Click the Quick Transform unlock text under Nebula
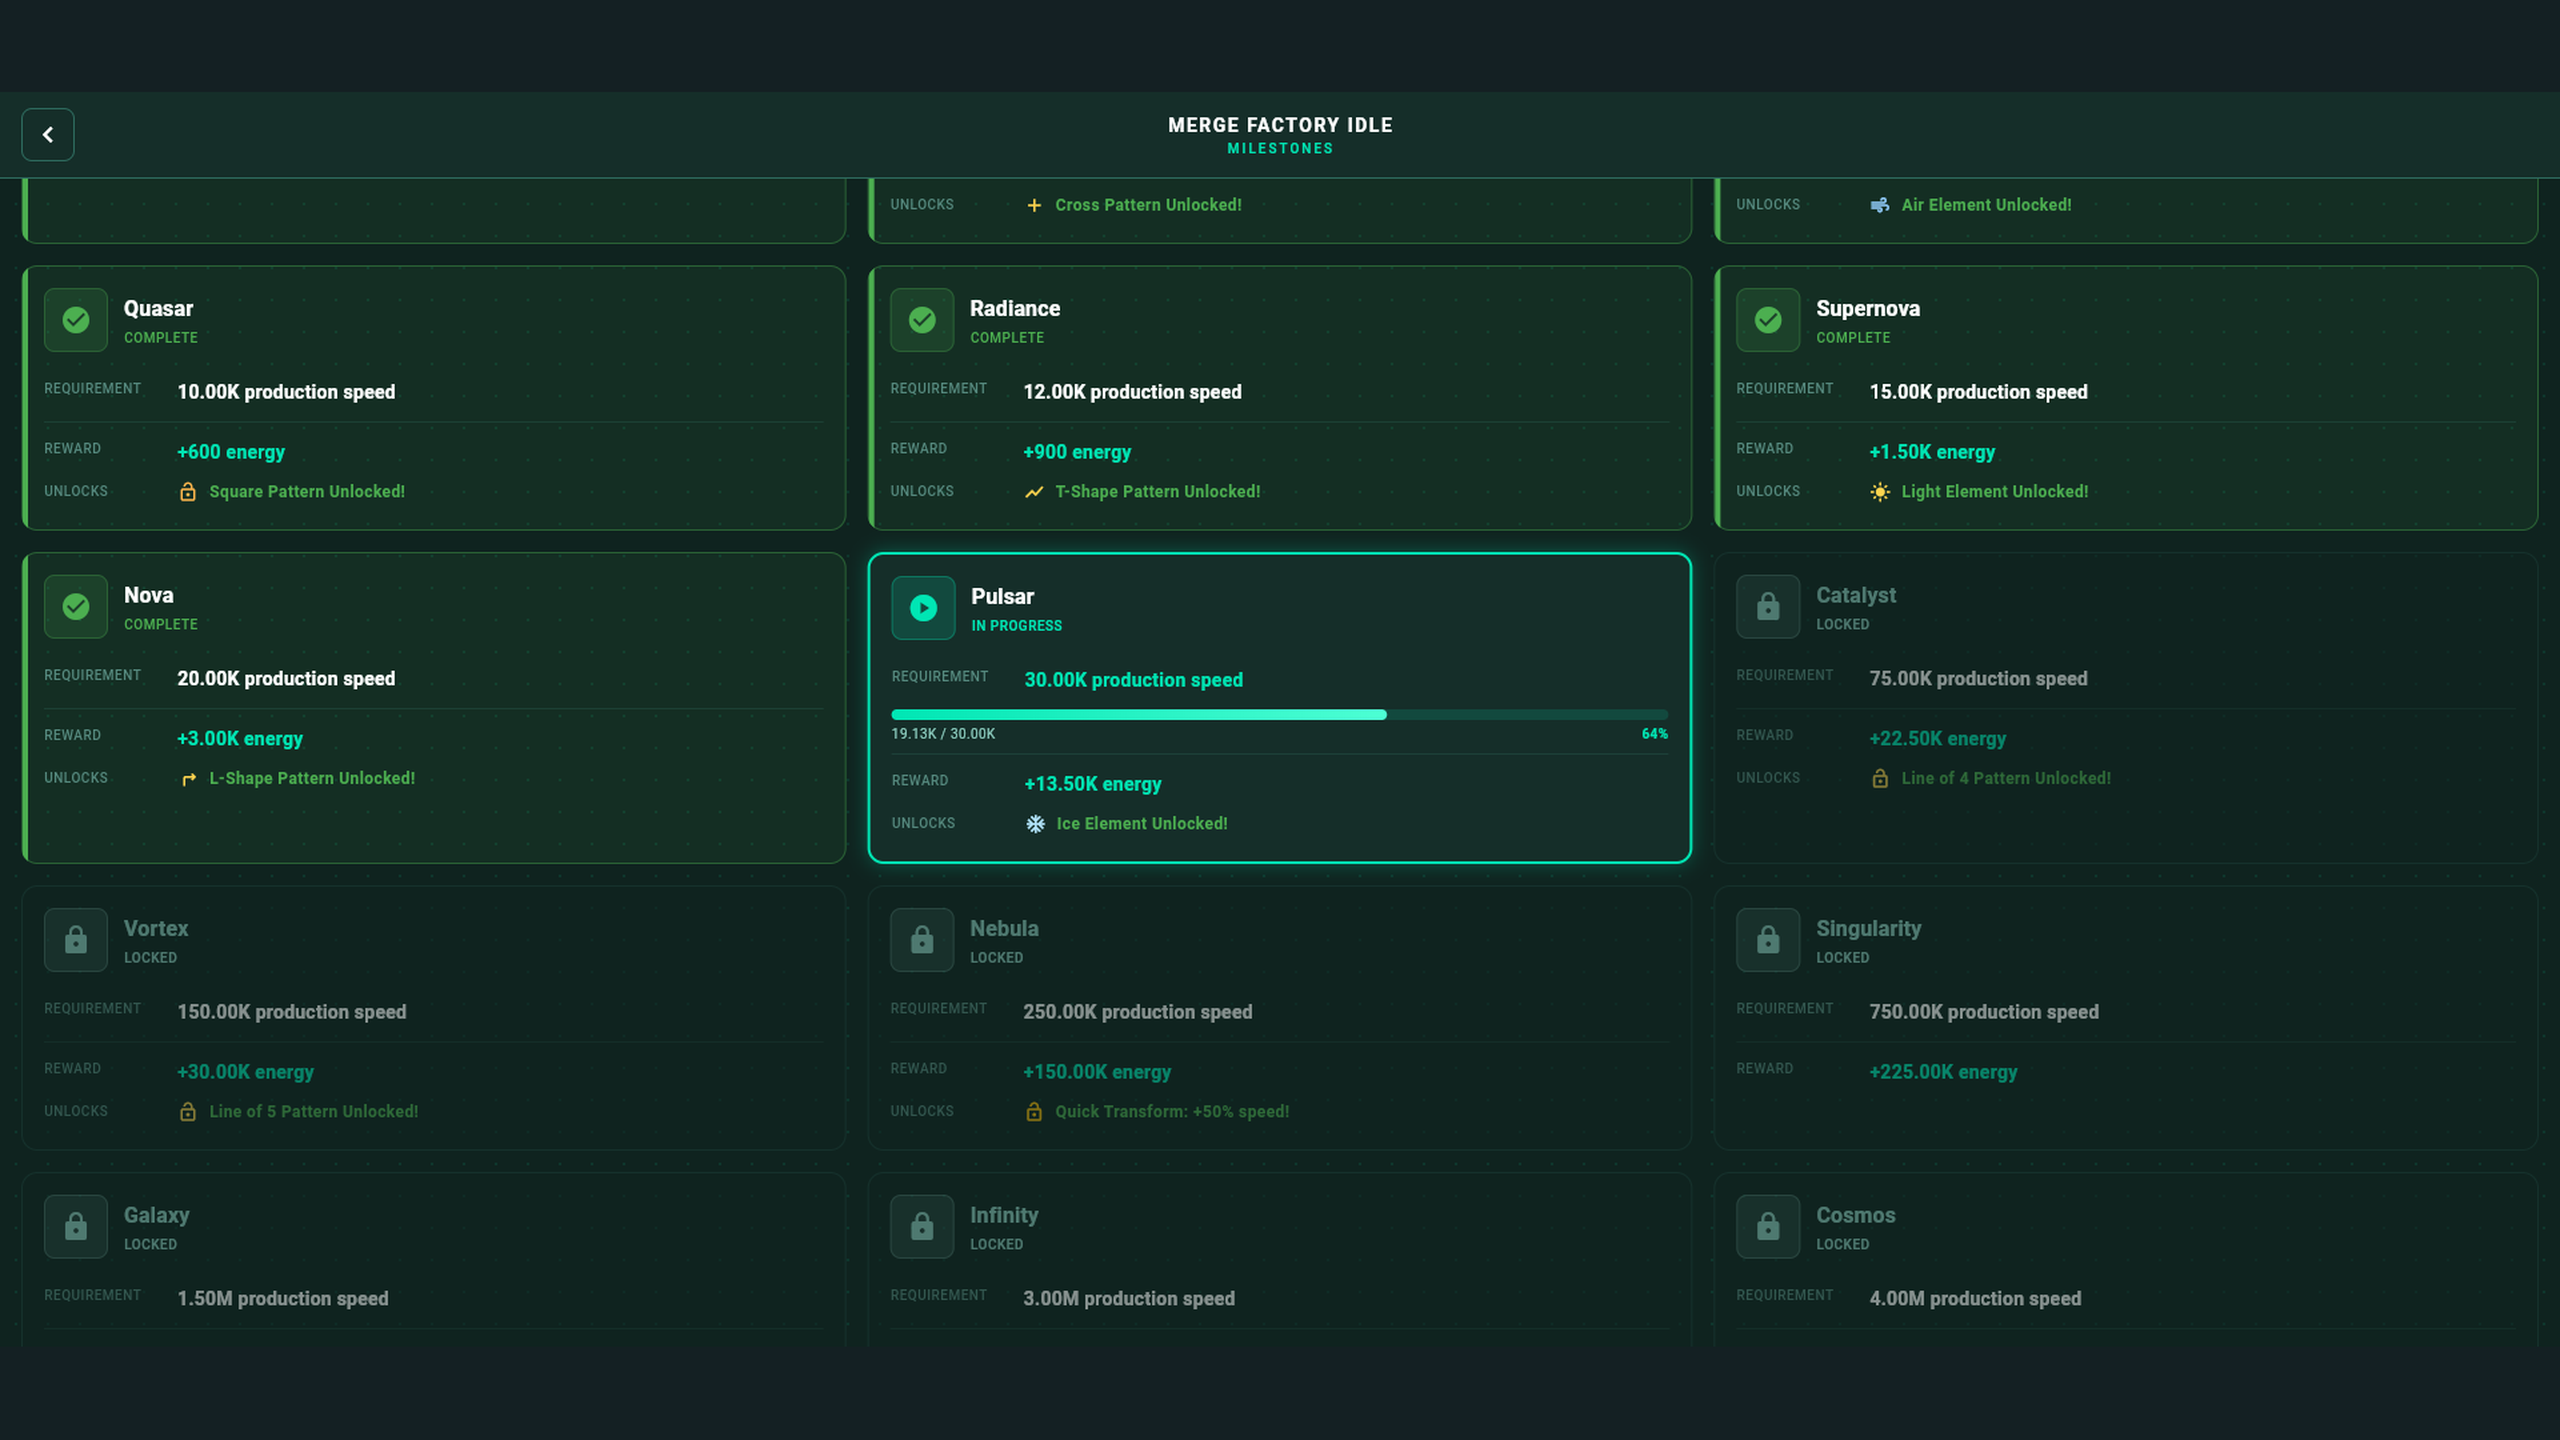Screen dimensions: 2560x1440 click(x=1170, y=1111)
